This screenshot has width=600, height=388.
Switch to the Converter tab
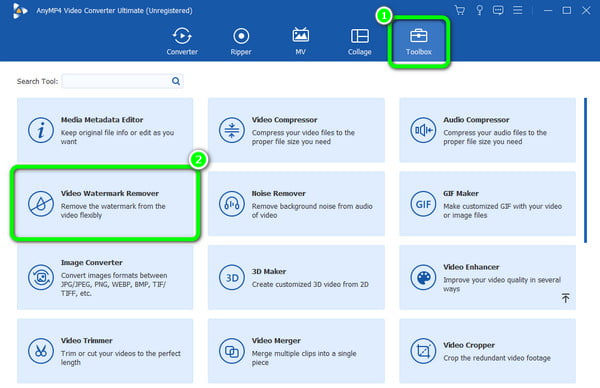coord(182,41)
